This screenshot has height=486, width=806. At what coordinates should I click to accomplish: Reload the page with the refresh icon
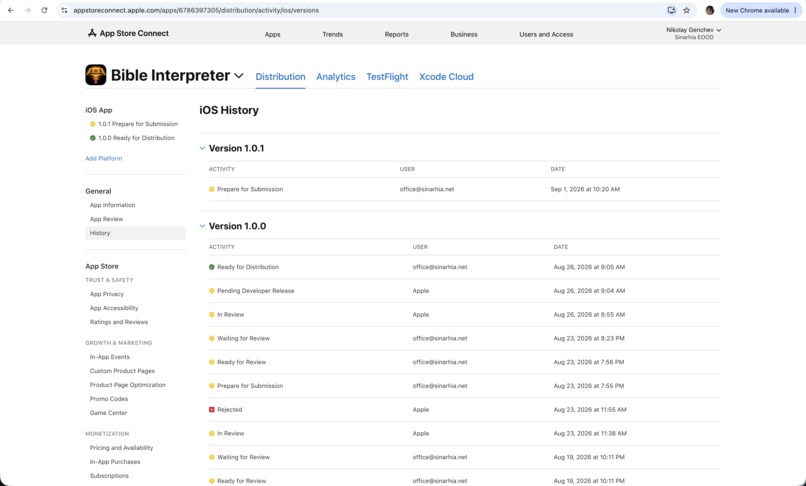[44, 10]
